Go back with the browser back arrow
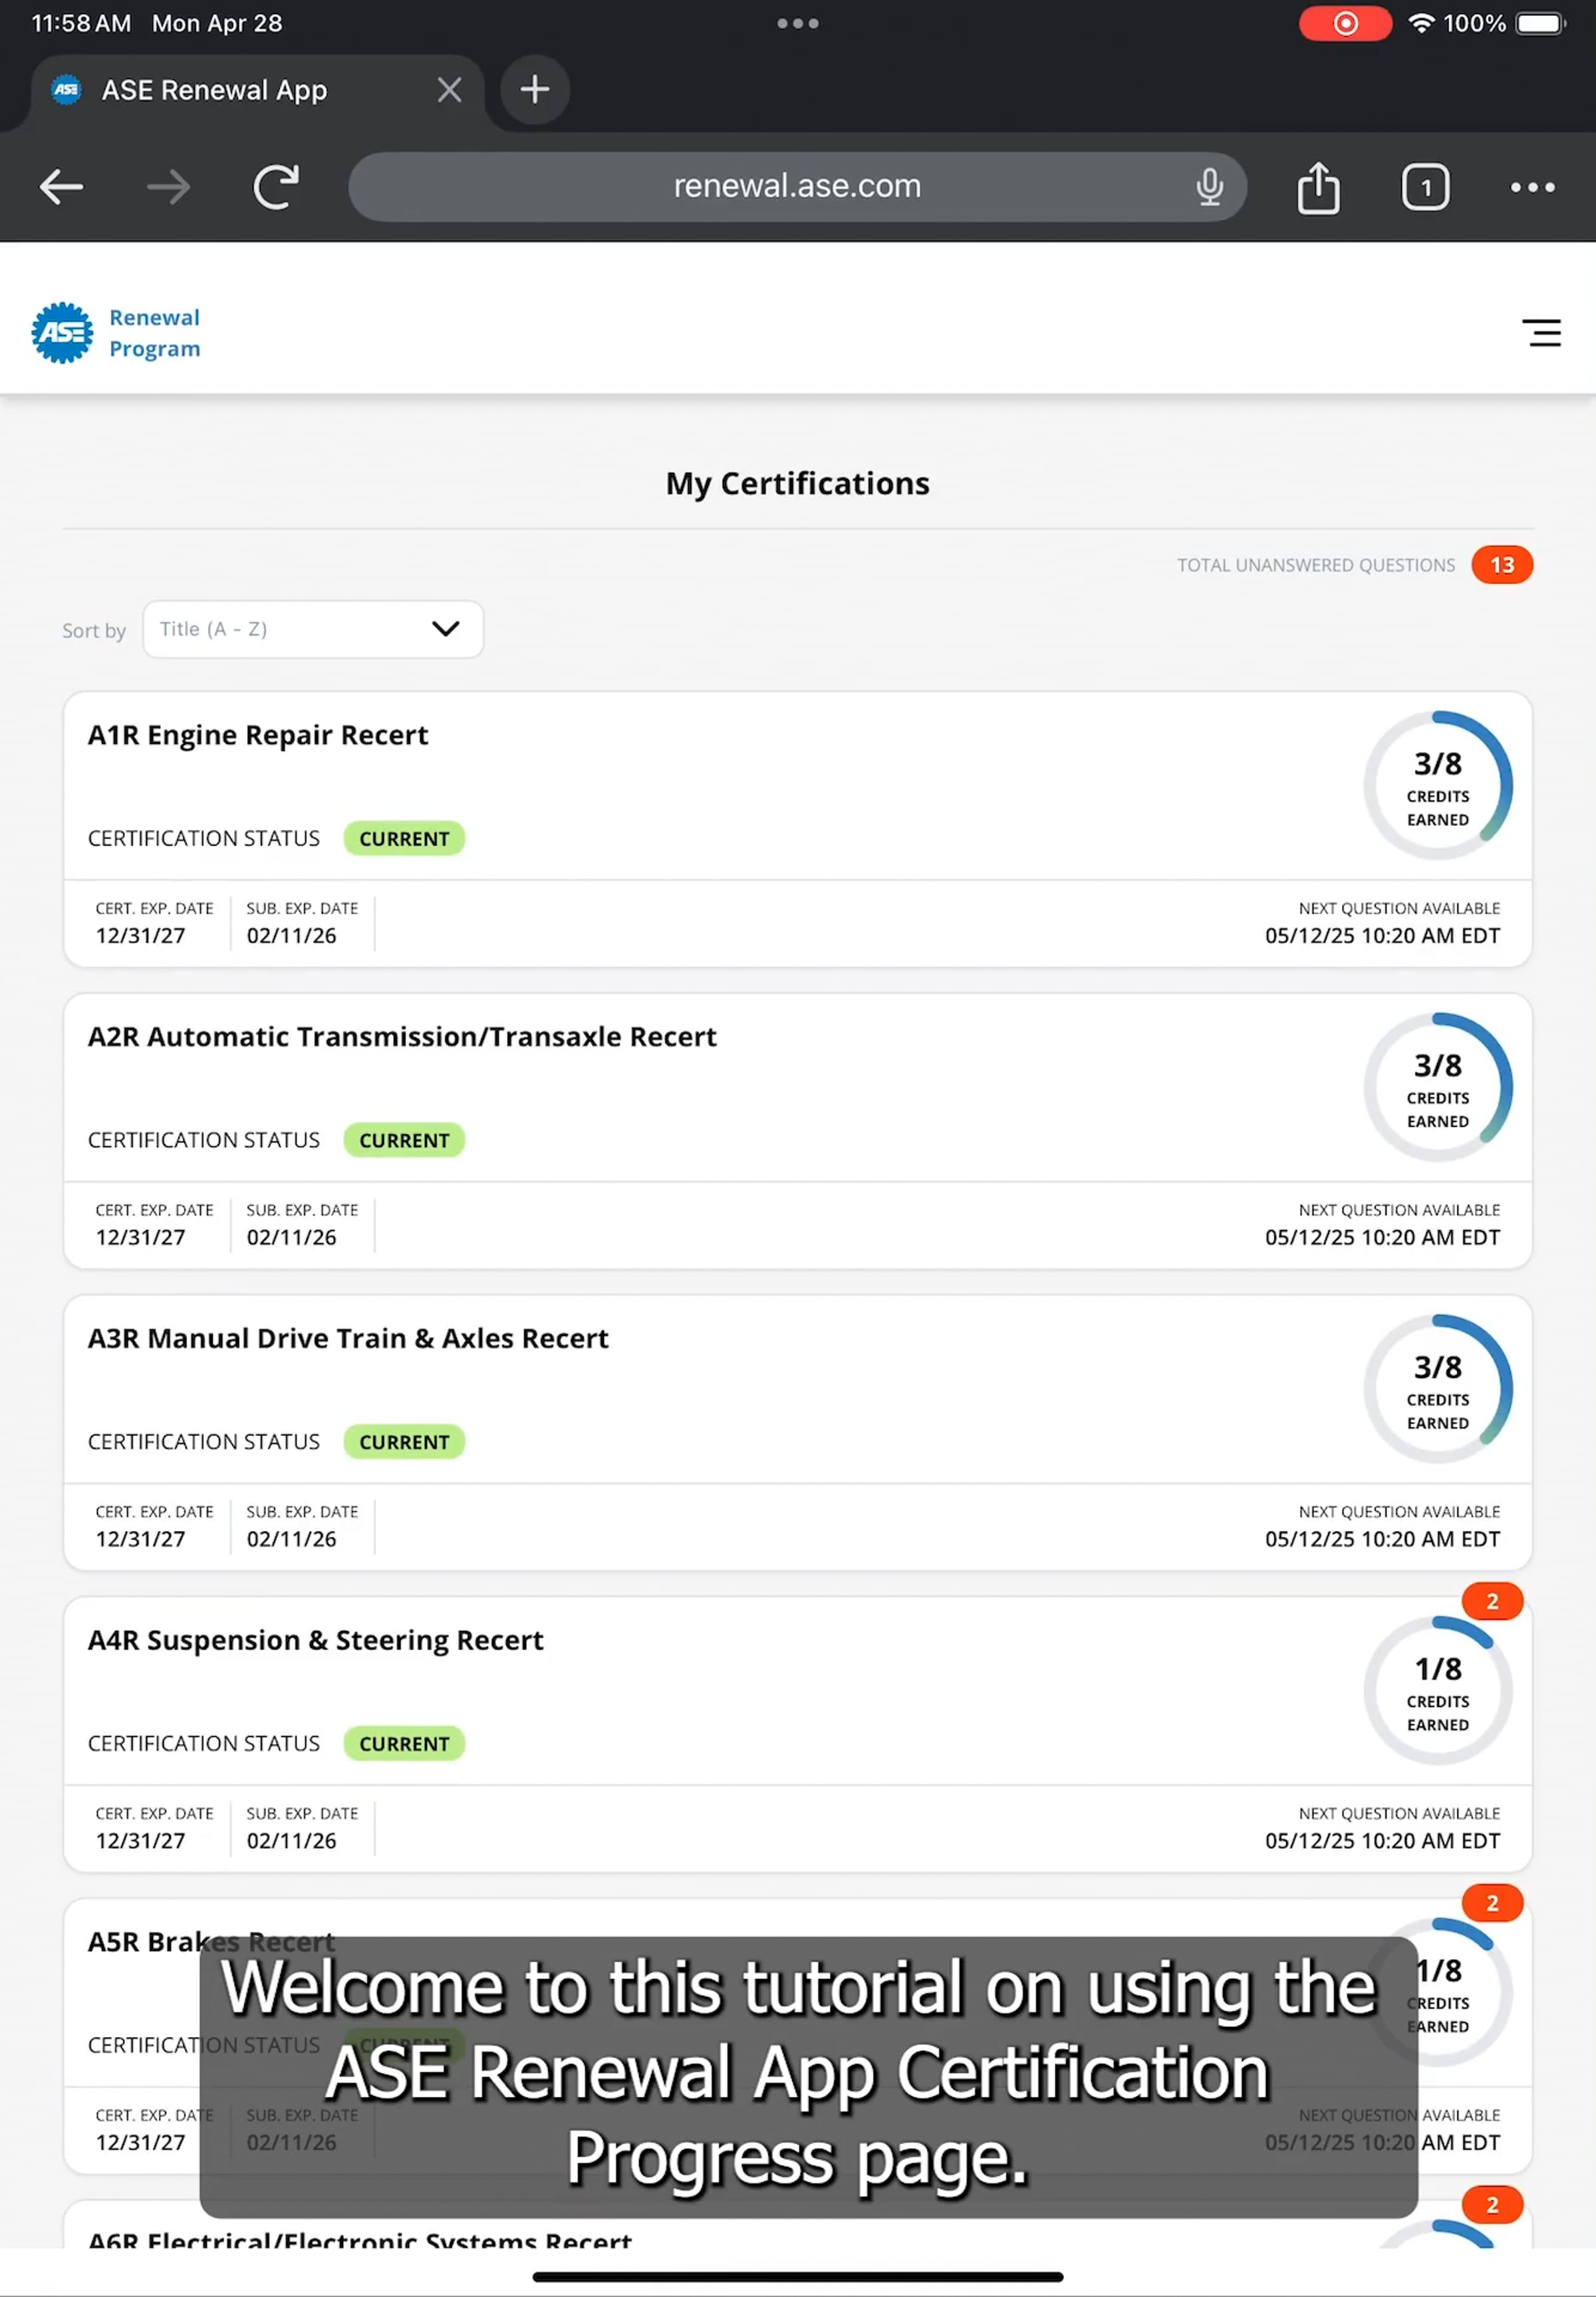1596x2297 pixels. pos(61,187)
